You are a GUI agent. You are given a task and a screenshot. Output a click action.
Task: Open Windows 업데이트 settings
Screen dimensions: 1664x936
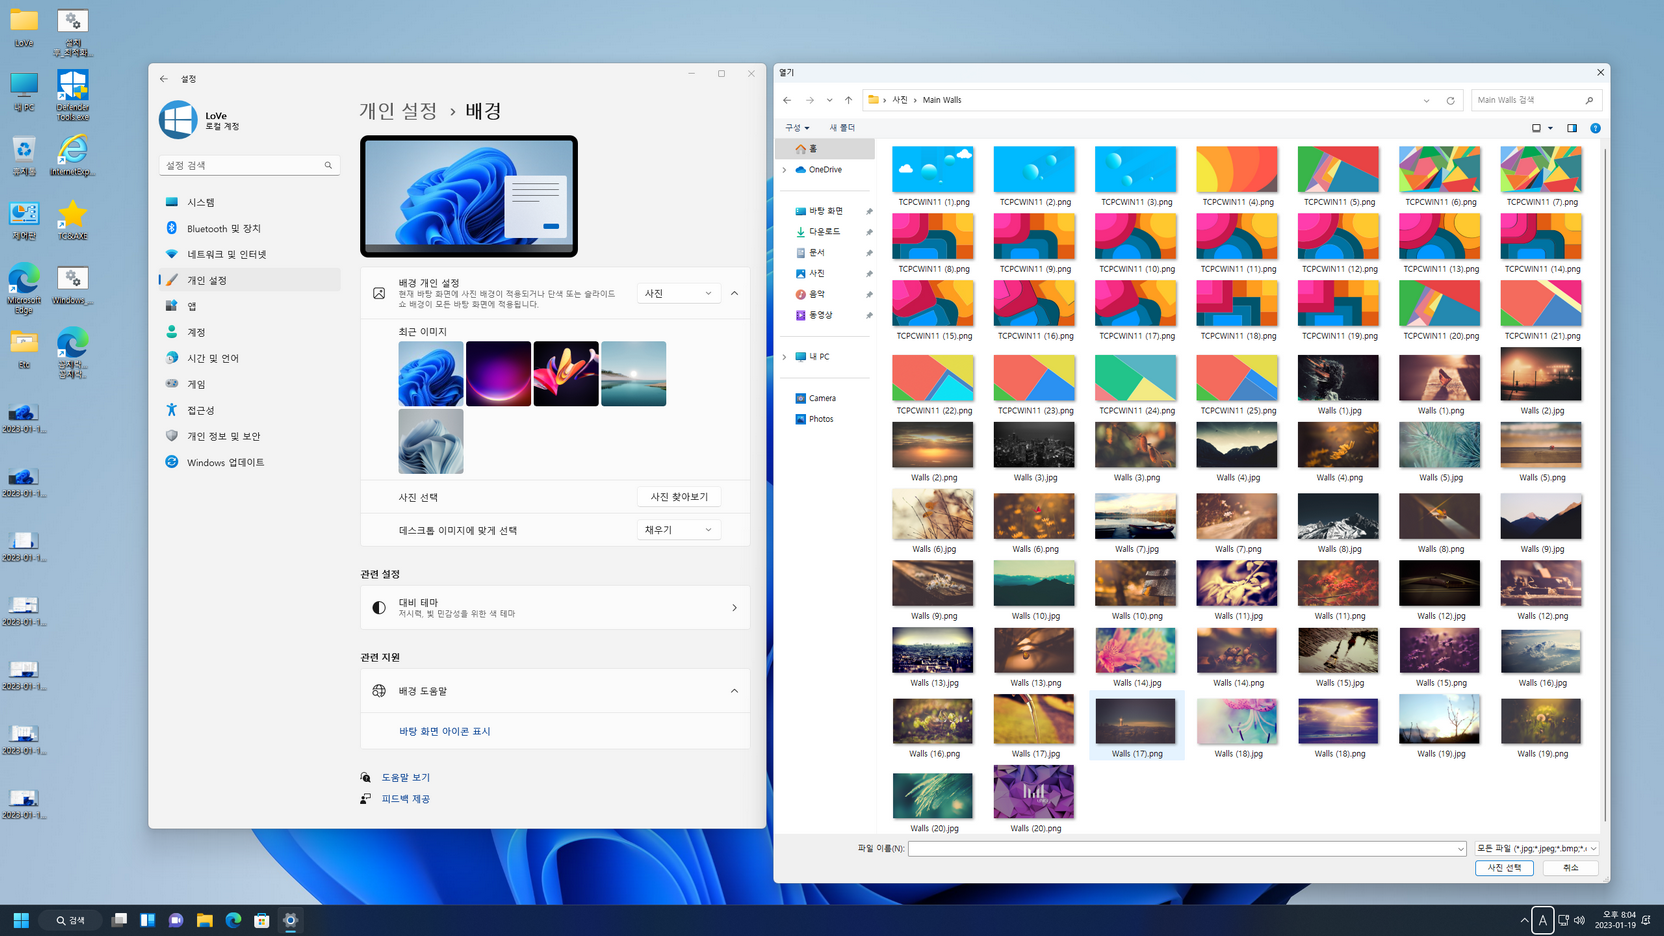pyautogui.click(x=249, y=462)
